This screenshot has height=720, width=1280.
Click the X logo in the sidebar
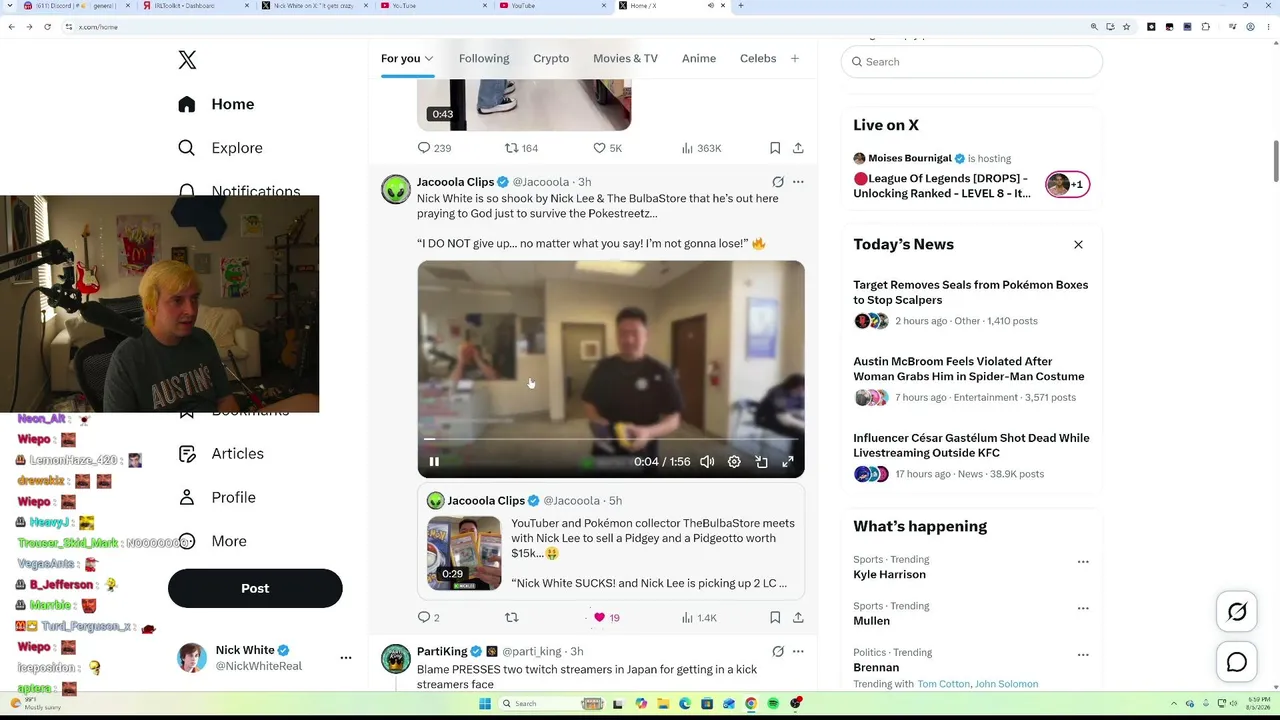coord(187,60)
